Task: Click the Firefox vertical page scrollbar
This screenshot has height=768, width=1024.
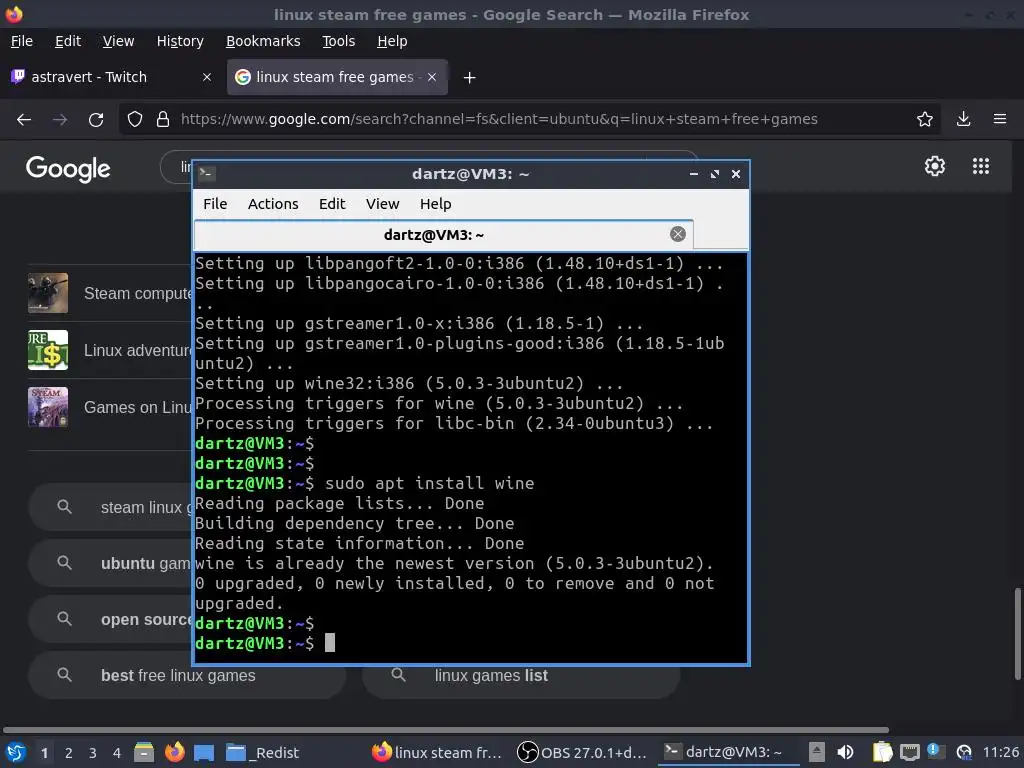Action: (x=1017, y=633)
